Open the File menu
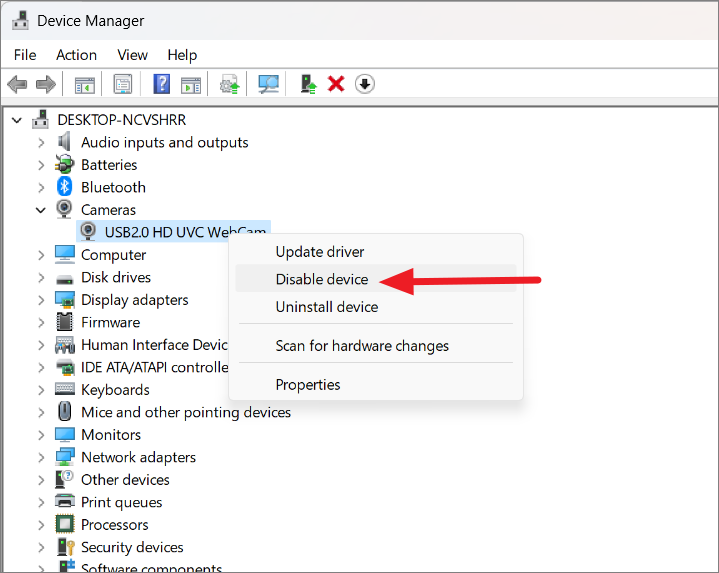The width and height of the screenshot is (719, 573). pyautogui.click(x=25, y=55)
